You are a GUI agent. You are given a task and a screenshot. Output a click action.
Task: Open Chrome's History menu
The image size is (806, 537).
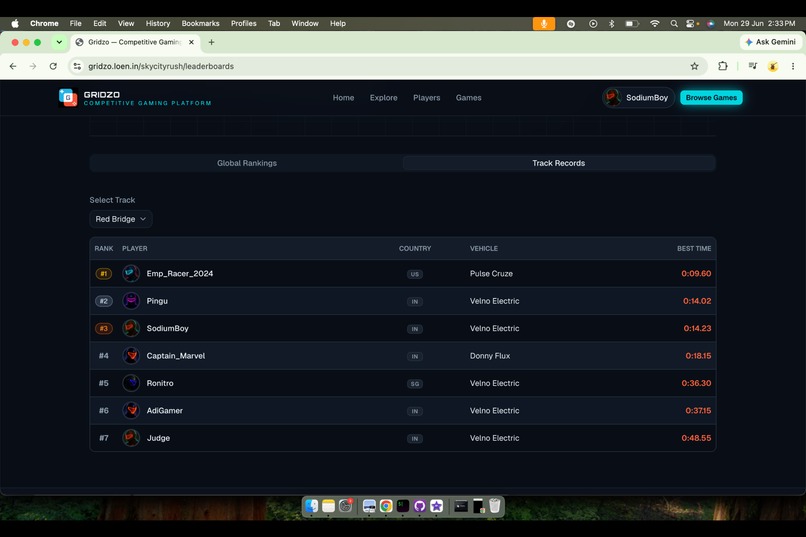pyautogui.click(x=158, y=24)
